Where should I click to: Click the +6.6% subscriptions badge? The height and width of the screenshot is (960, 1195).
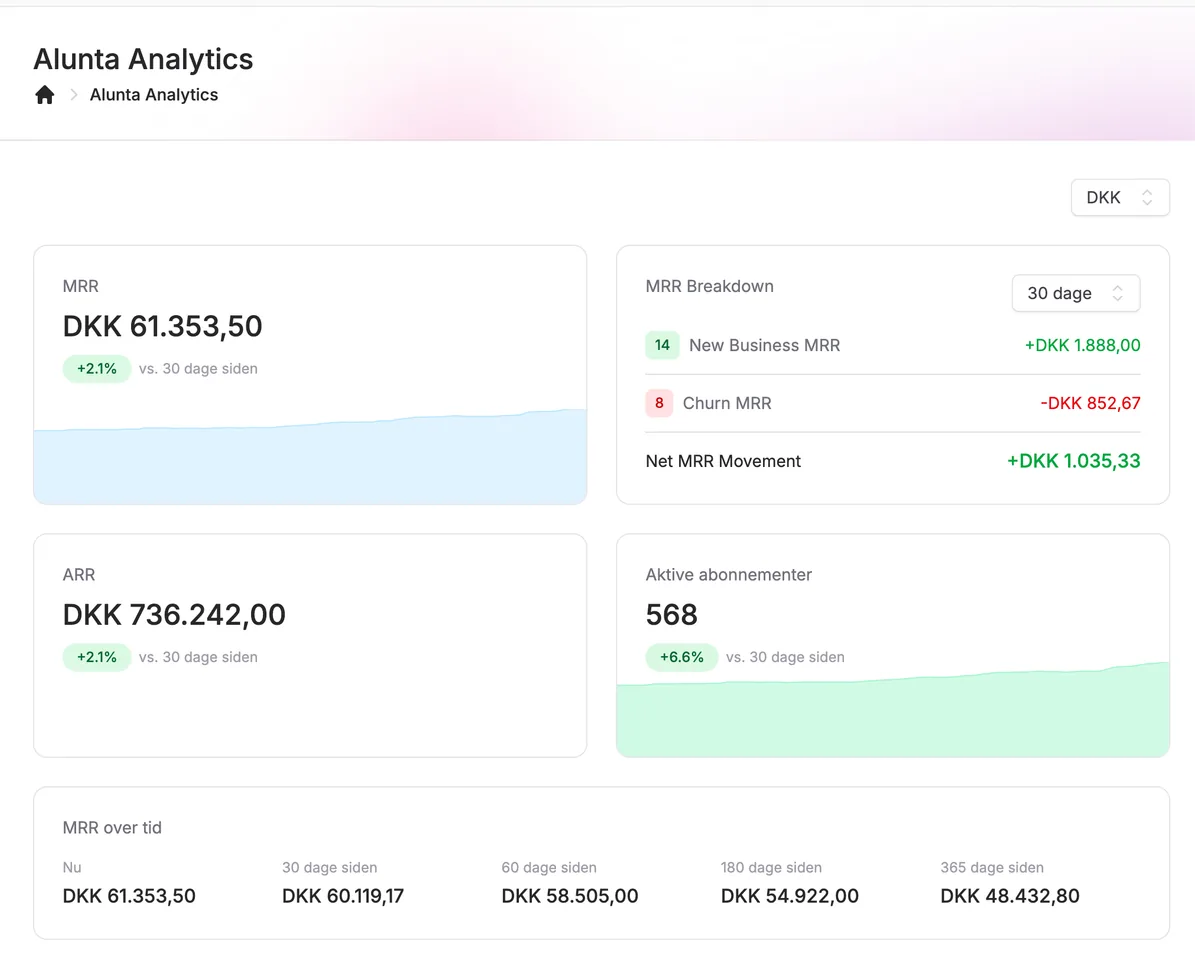[x=681, y=657]
